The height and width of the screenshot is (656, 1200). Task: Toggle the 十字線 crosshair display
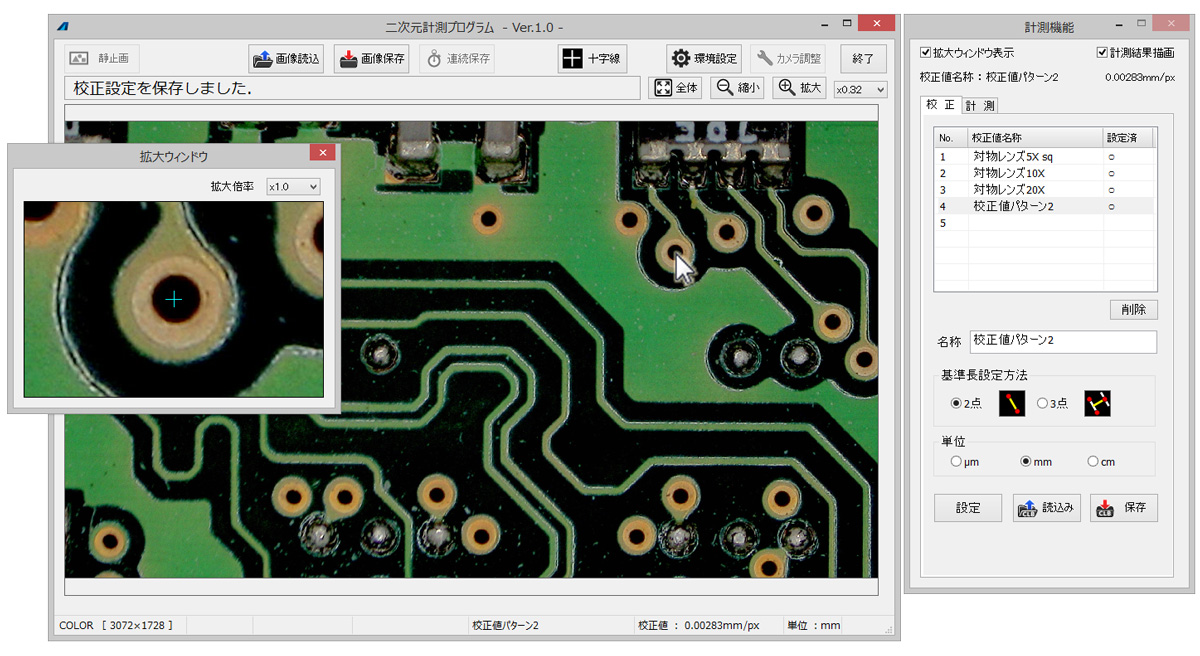point(592,59)
